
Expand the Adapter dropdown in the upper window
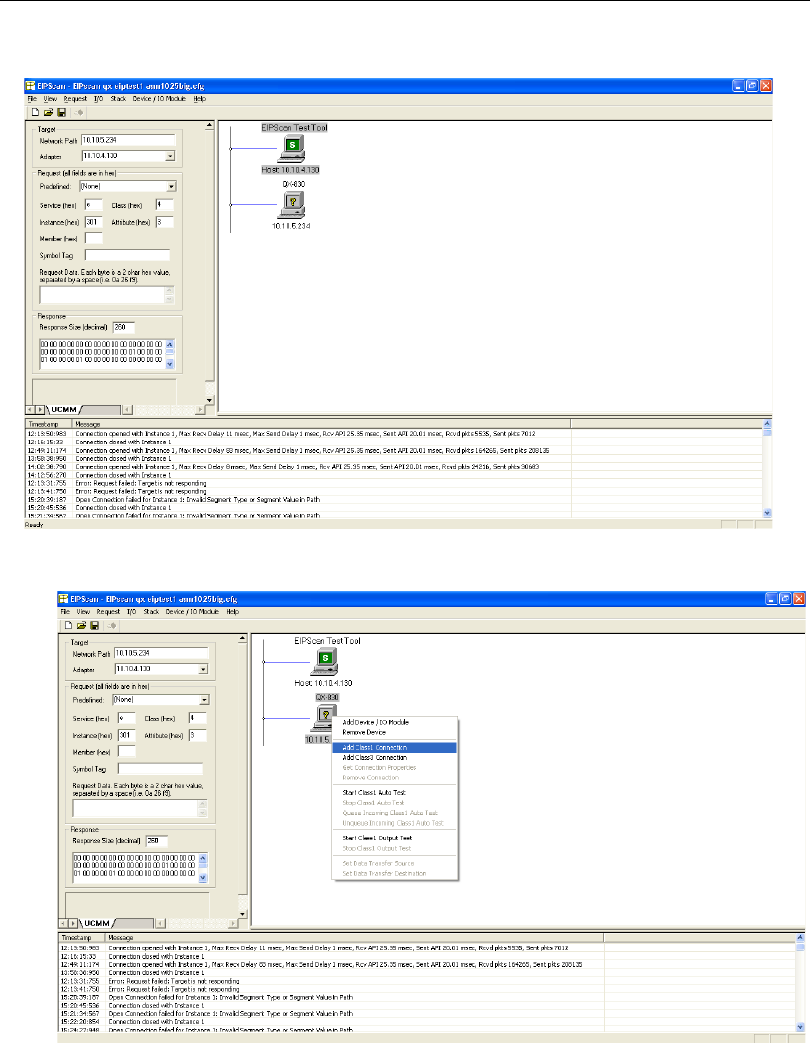tap(169, 156)
